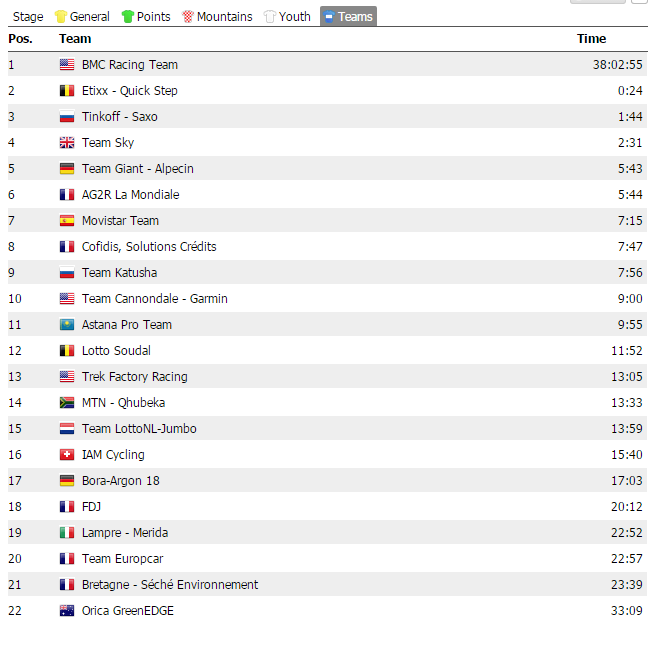Click the Swiss flag beside IAM Cycling
The image size is (652, 652).
(x=67, y=455)
